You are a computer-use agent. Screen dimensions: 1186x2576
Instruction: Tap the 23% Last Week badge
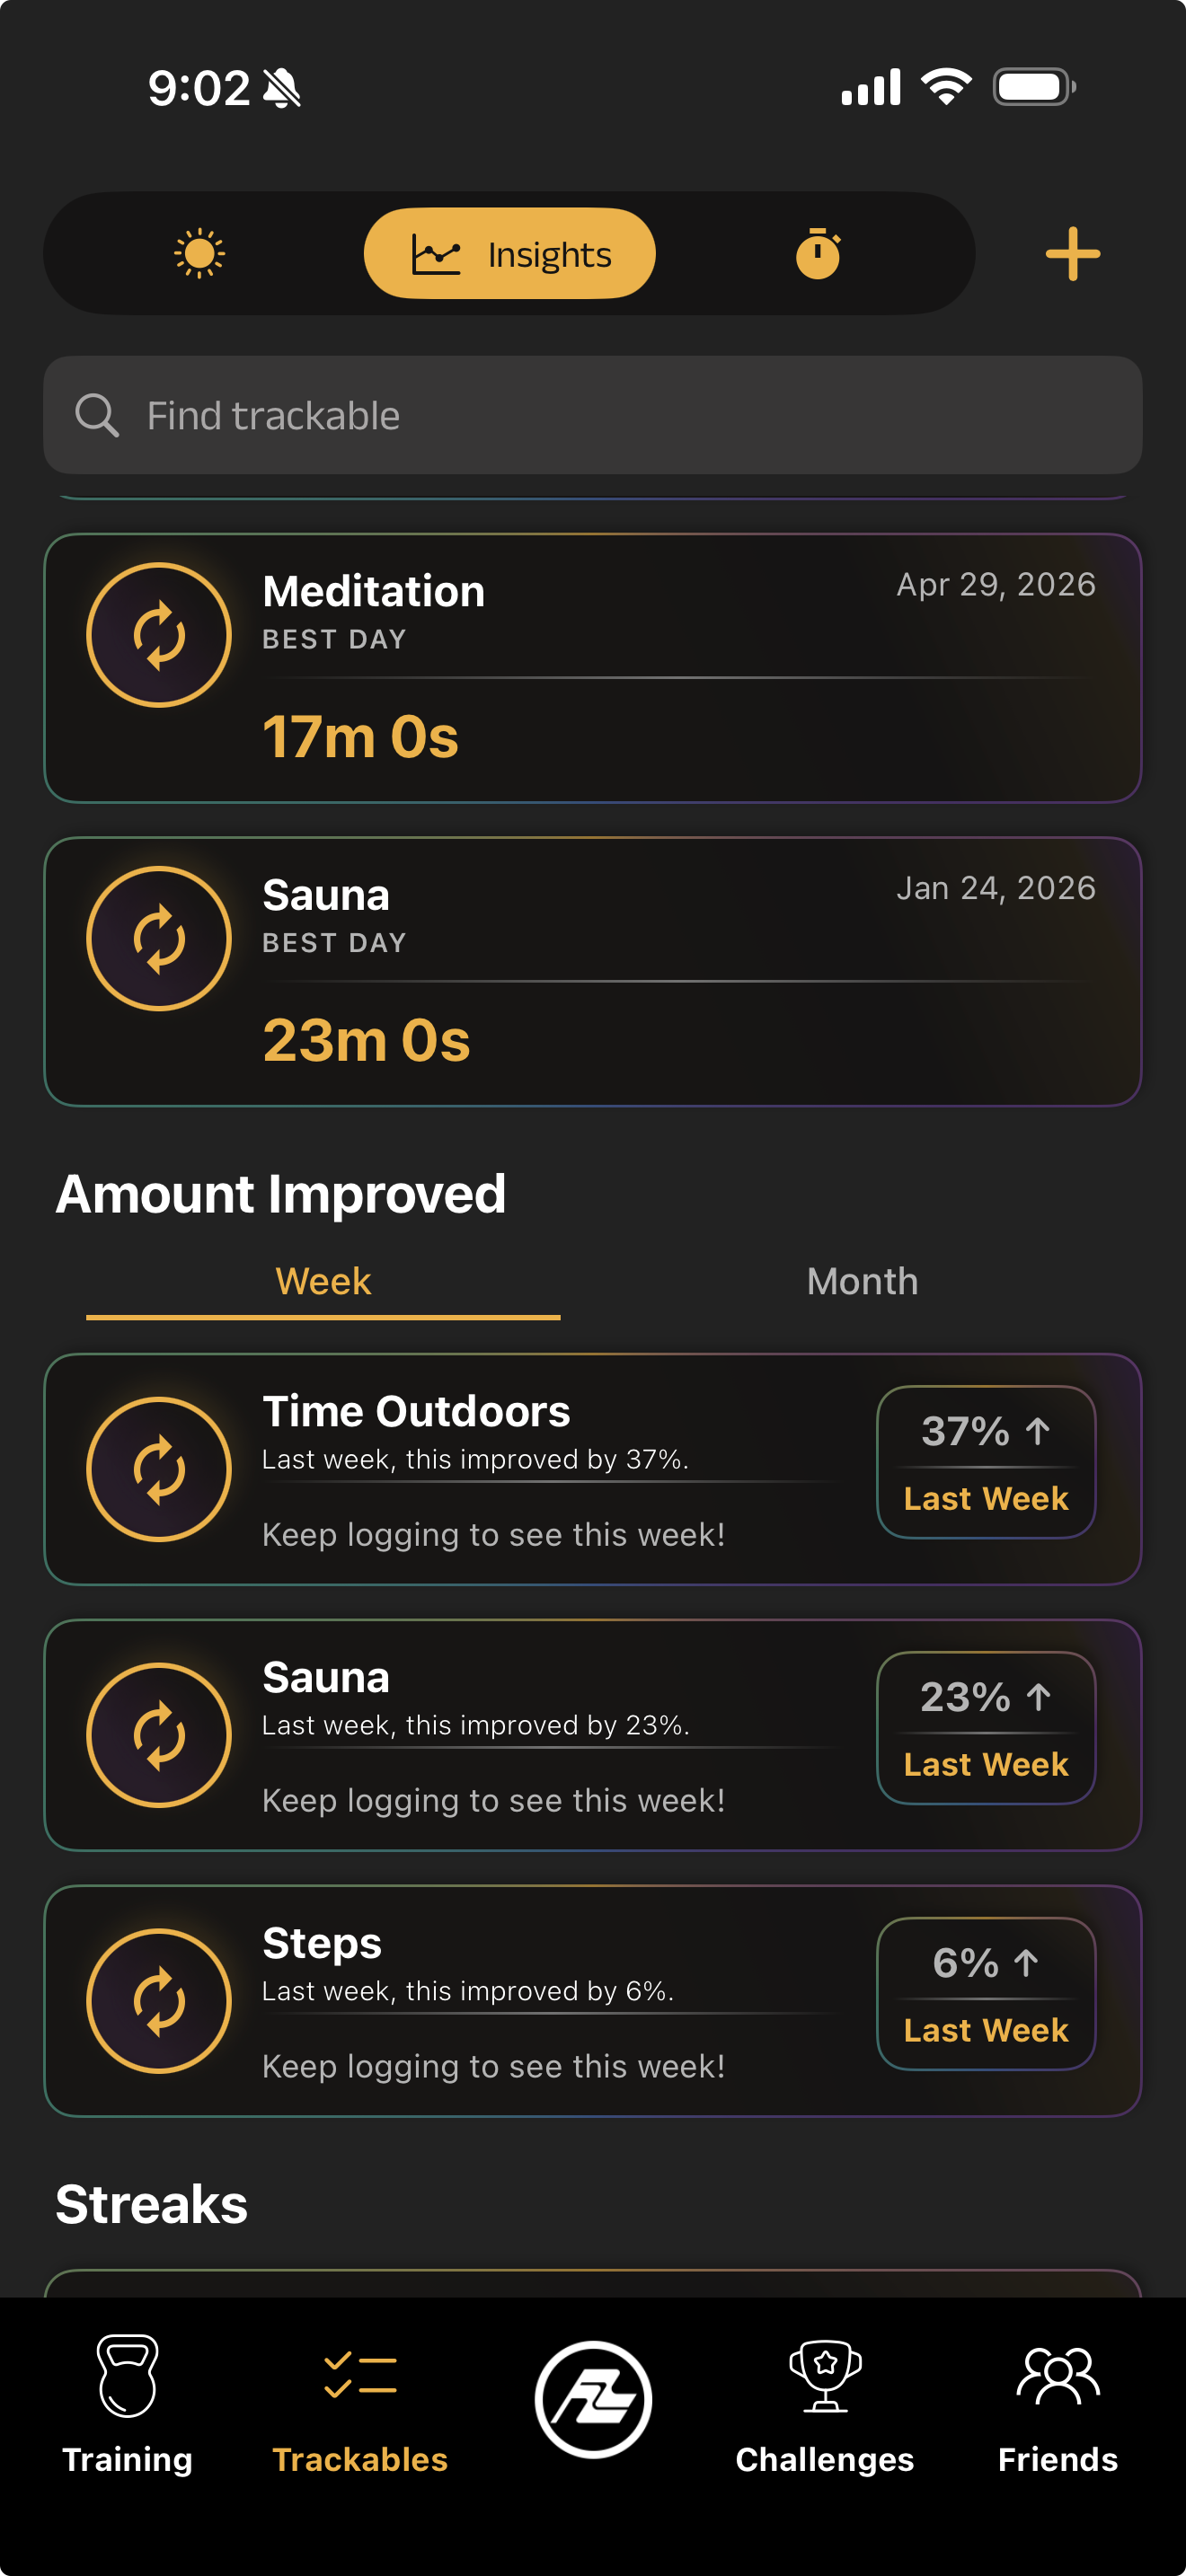[986, 1728]
